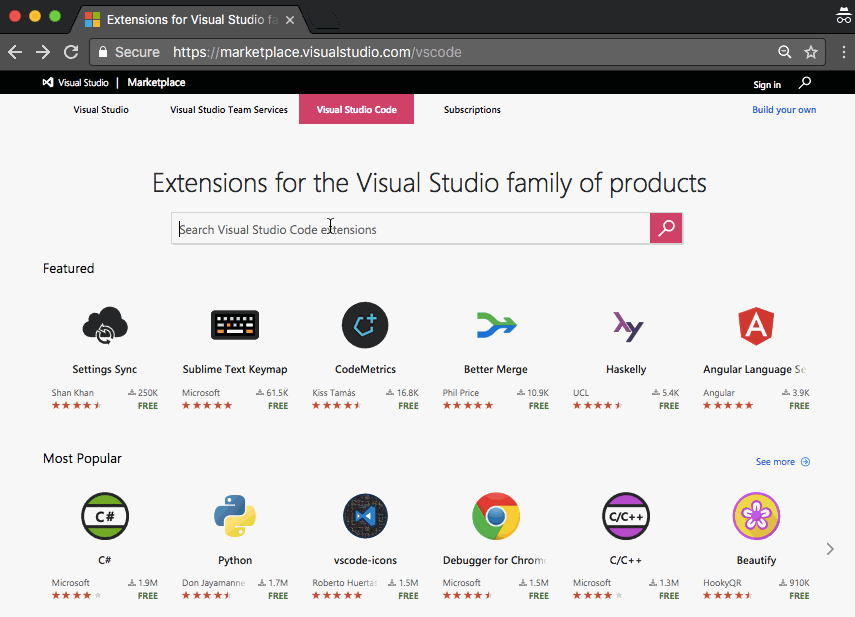Click publisher name Shan Khan
Screen dimensions: 855x617
tap(73, 392)
